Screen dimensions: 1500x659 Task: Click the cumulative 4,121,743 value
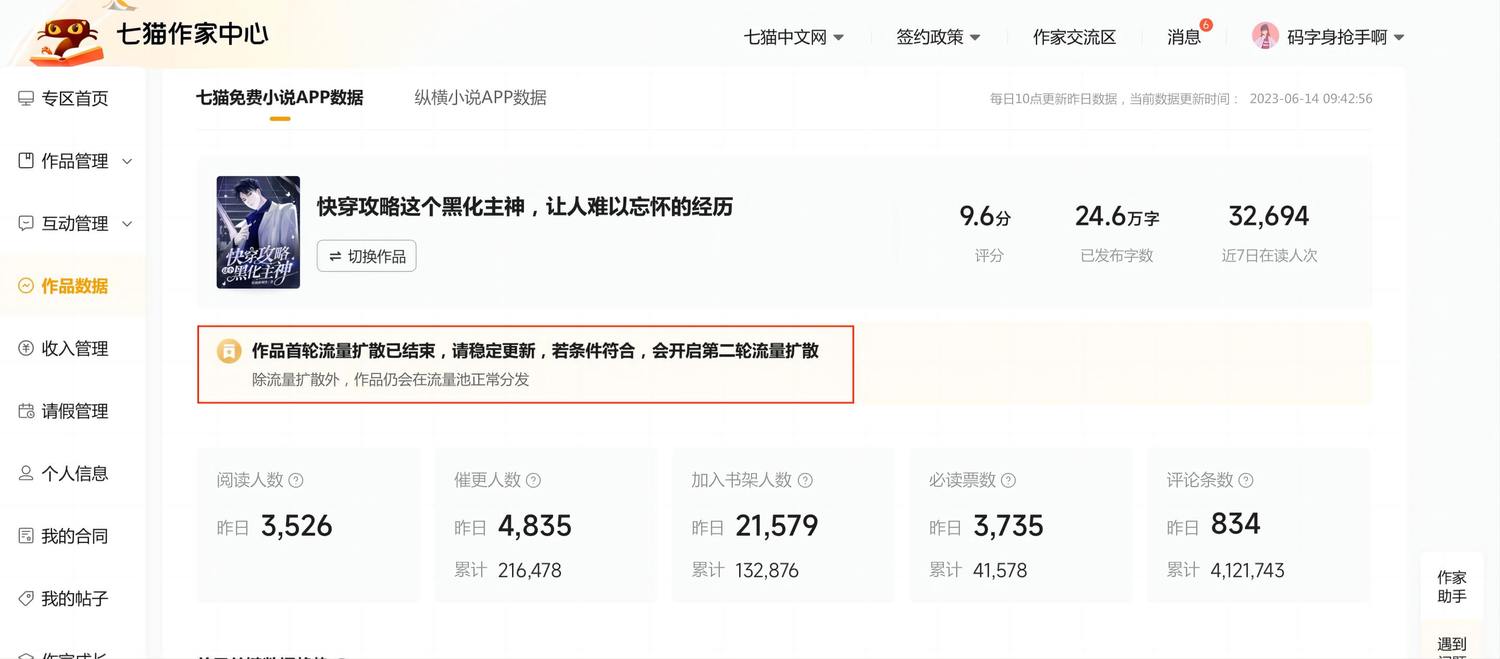coord(1247,571)
